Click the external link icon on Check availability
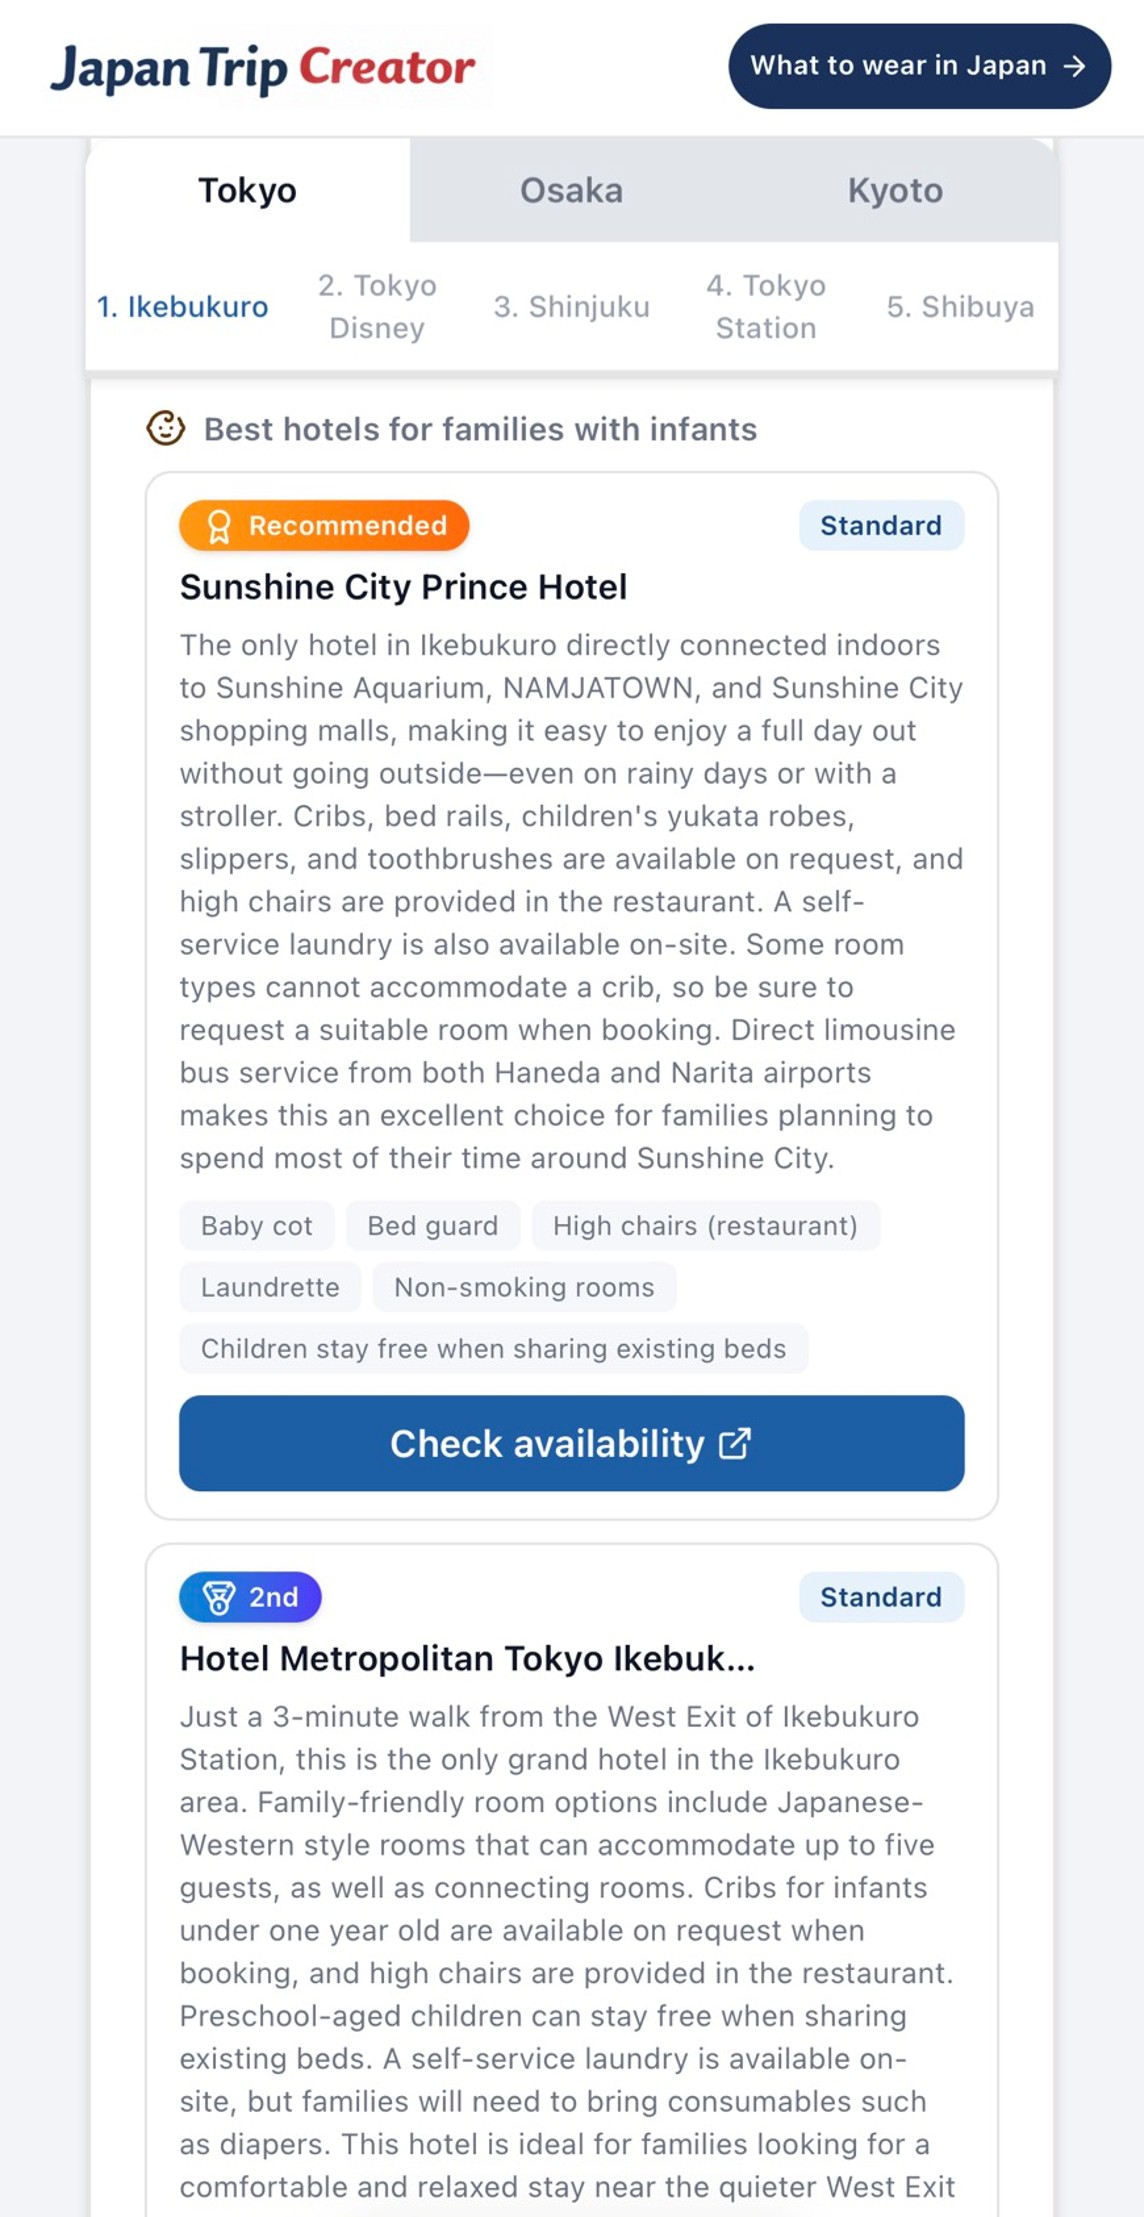The image size is (1144, 2217). [735, 1443]
